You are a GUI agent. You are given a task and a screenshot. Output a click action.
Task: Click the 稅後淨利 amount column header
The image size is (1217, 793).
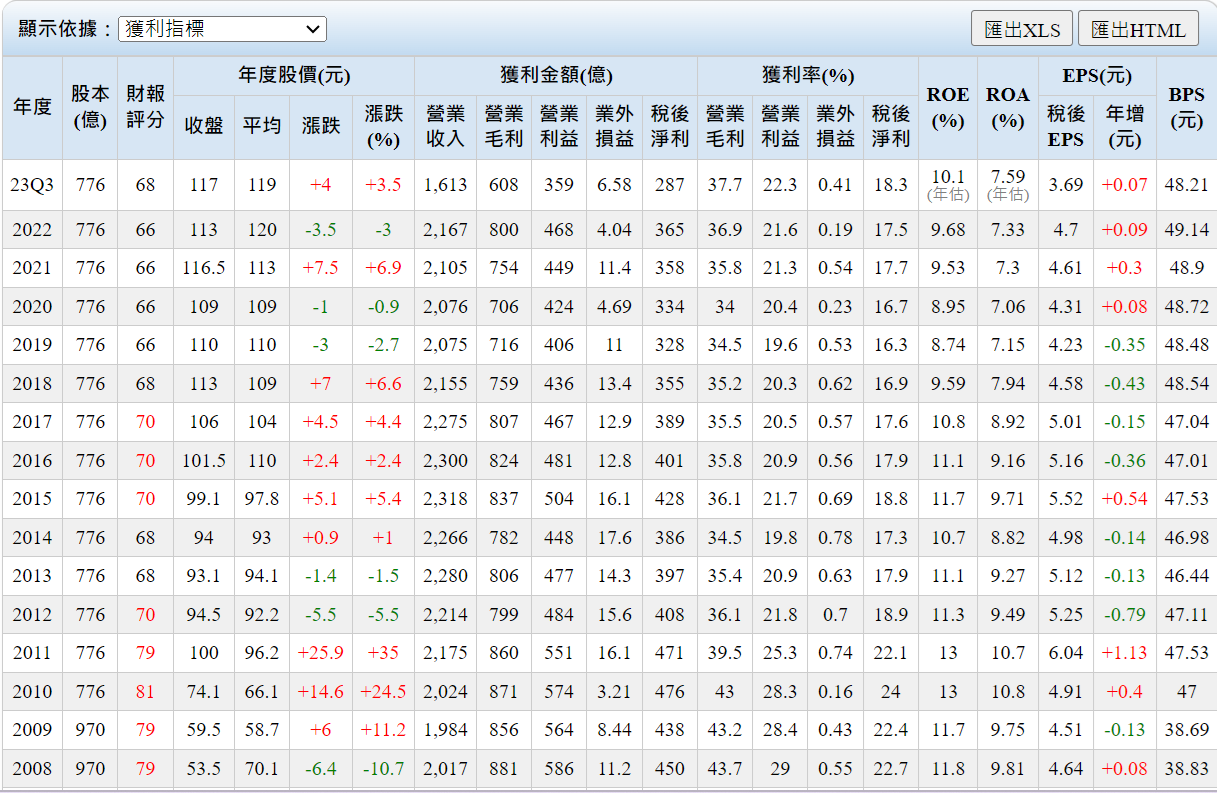(669, 126)
